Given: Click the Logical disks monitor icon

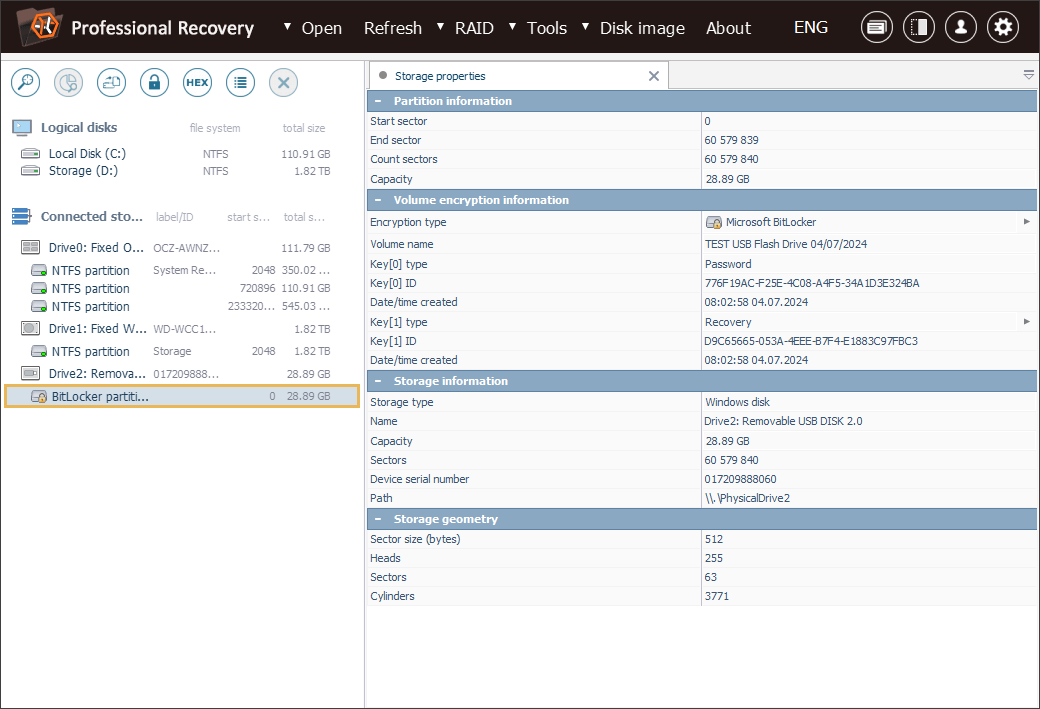Looking at the screenshot, I should 22,128.
